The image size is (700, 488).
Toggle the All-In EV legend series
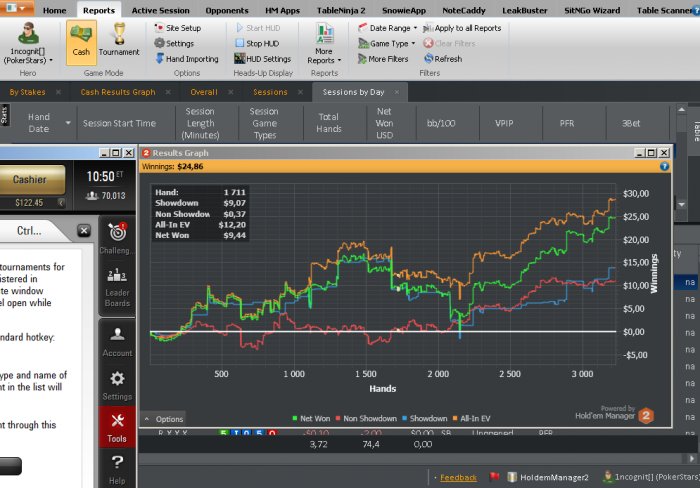coord(471,418)
